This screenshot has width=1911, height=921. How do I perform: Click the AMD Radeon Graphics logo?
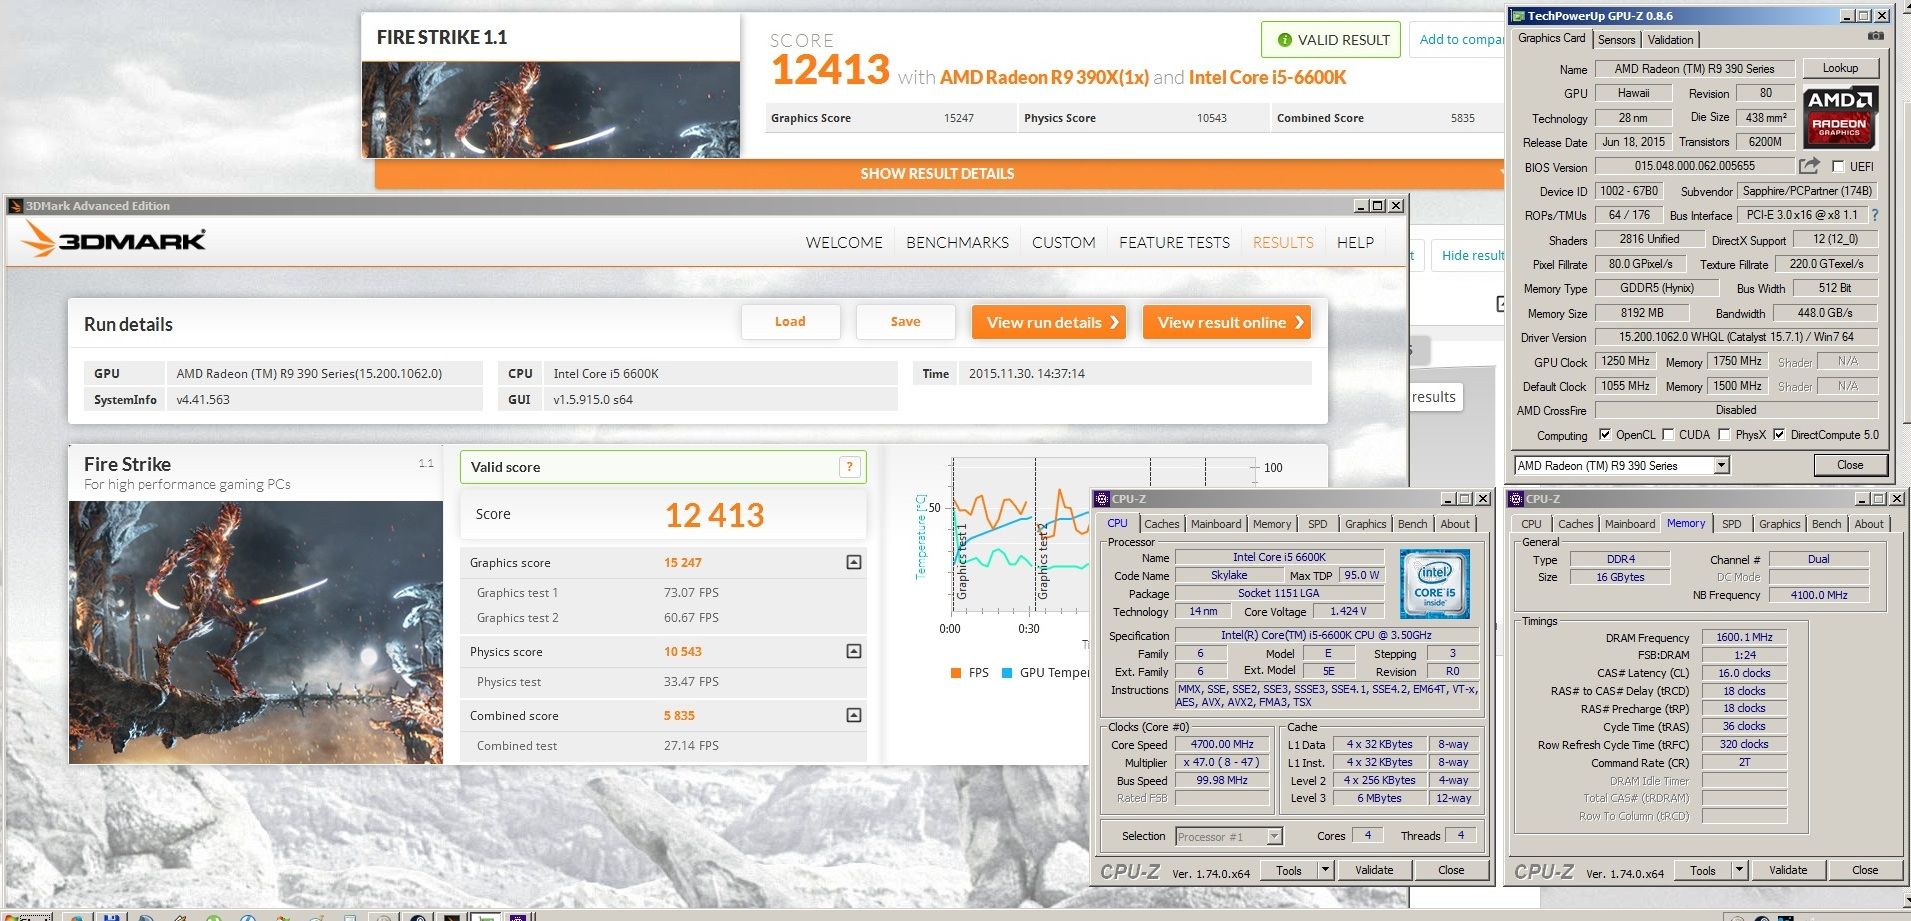(1840, 117)
